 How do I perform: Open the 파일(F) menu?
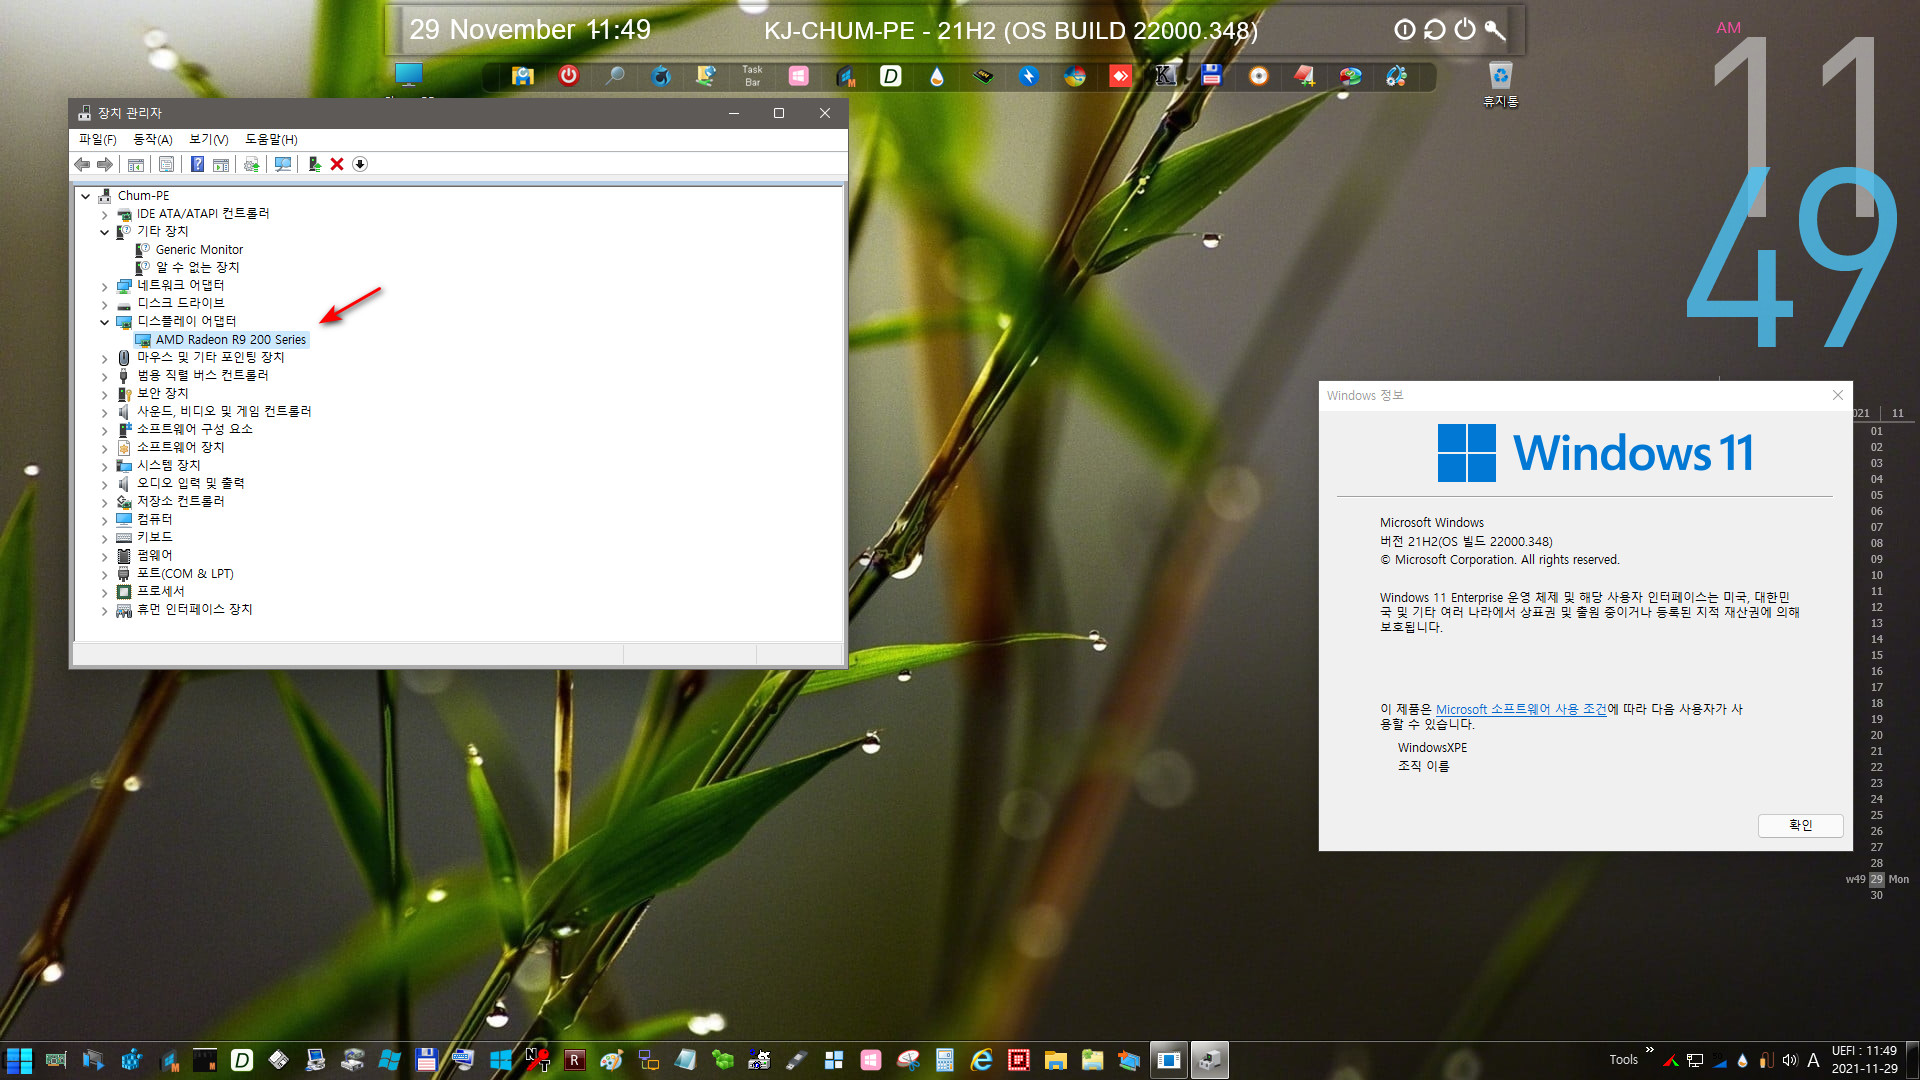click(97, 139)
